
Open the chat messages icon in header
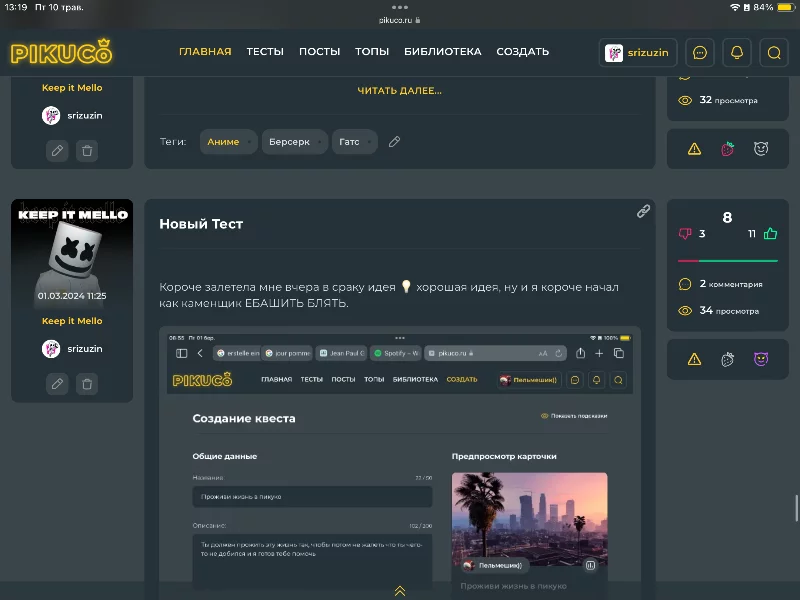click(x=699, y=53)
